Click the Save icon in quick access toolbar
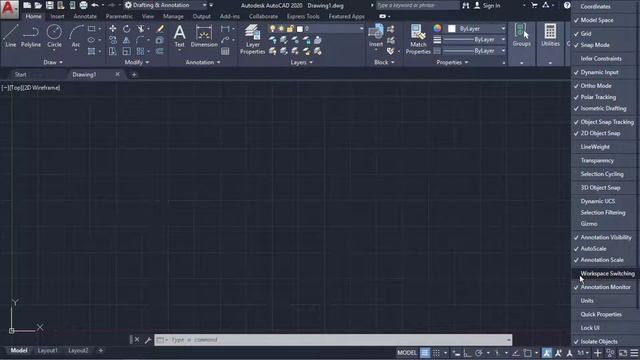This screenshot has height=360, width=640. (x=49, y=5)
